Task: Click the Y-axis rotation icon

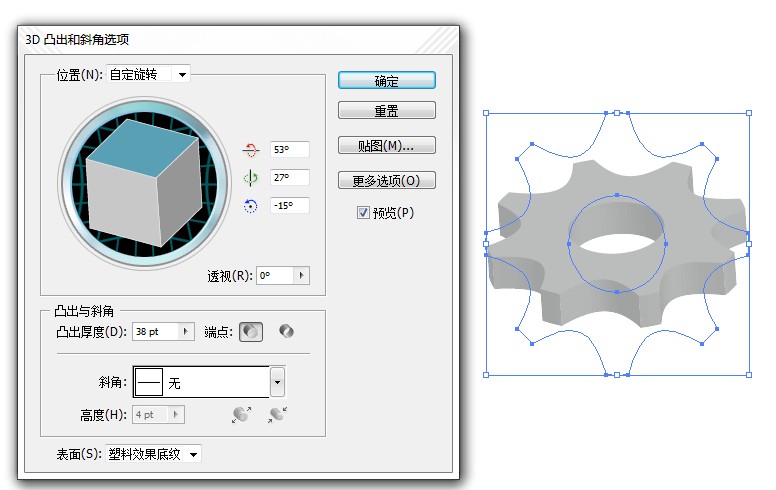Action: [251, 178]
